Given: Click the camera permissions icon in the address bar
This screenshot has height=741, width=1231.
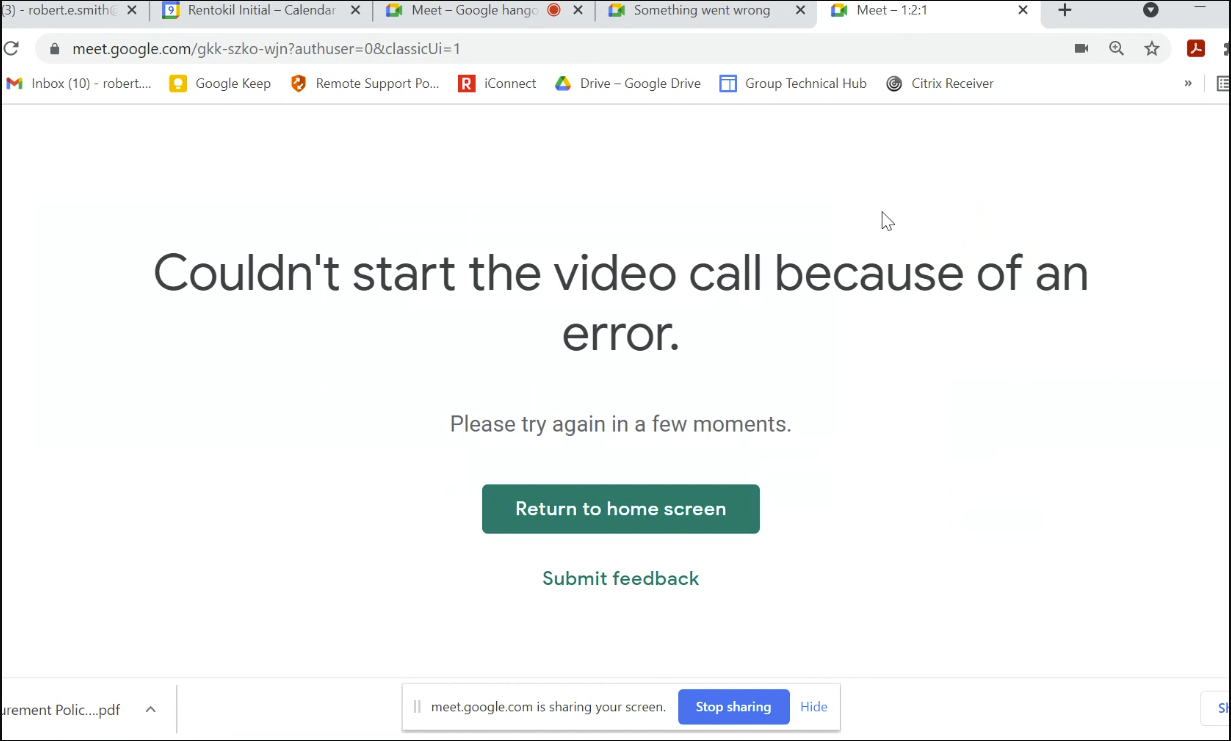Looking at the screenshot, I should (1081, 48).
